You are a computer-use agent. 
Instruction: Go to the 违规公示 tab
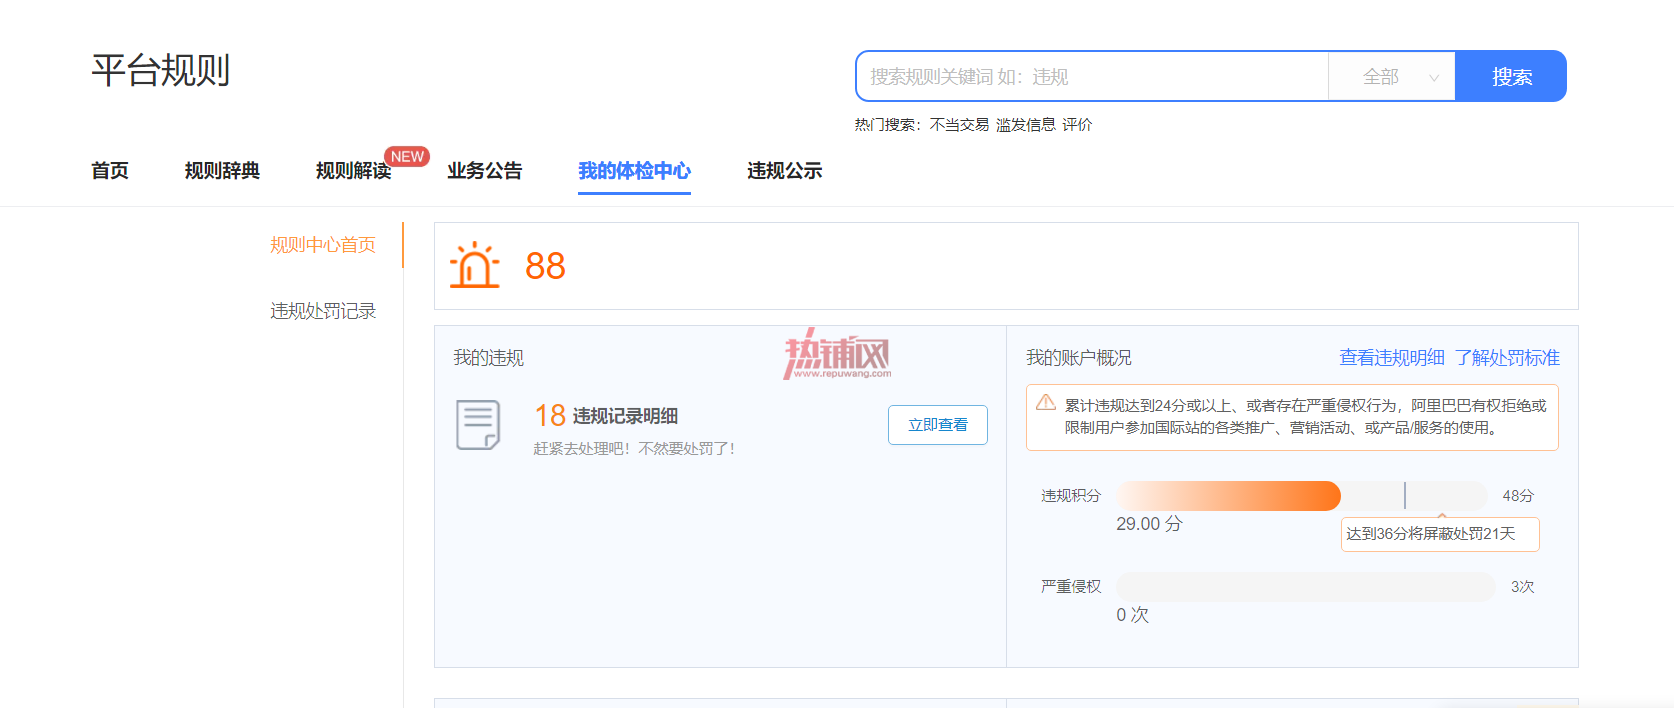pos(785,171)
